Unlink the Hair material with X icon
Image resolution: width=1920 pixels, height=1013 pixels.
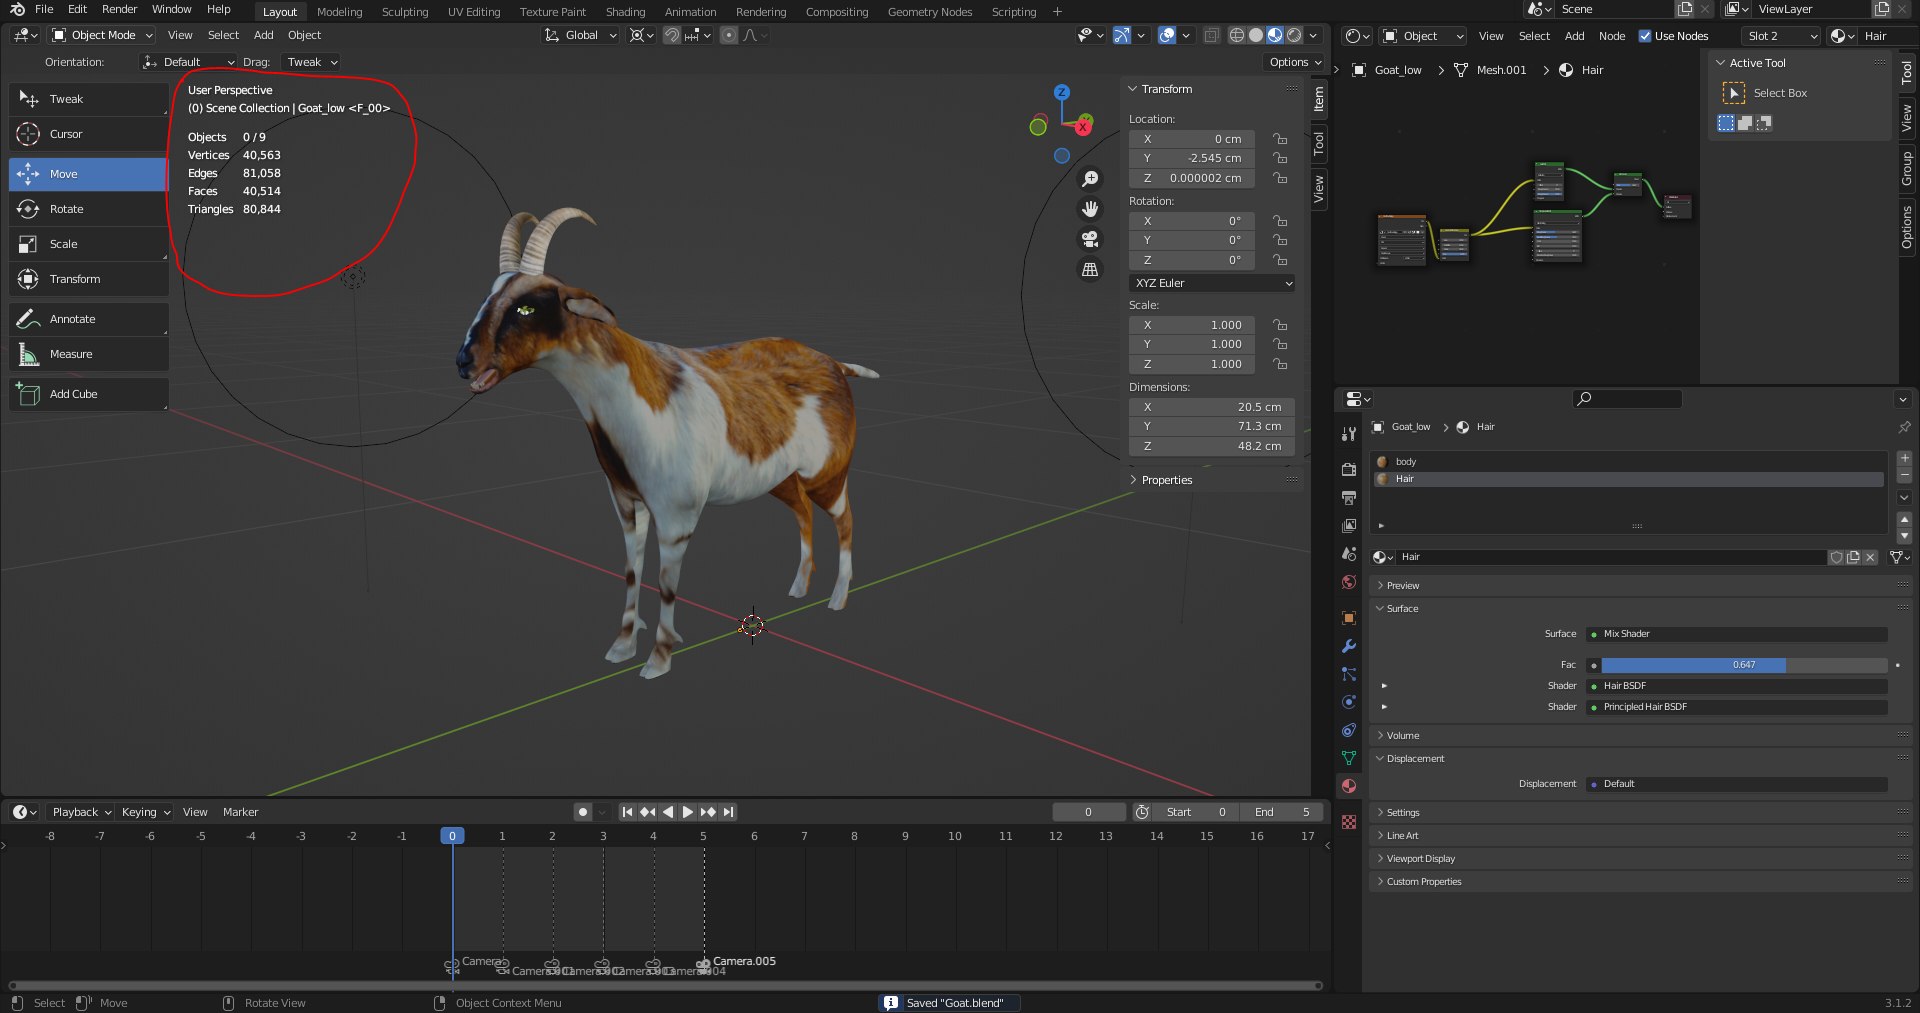(1870, 557)
